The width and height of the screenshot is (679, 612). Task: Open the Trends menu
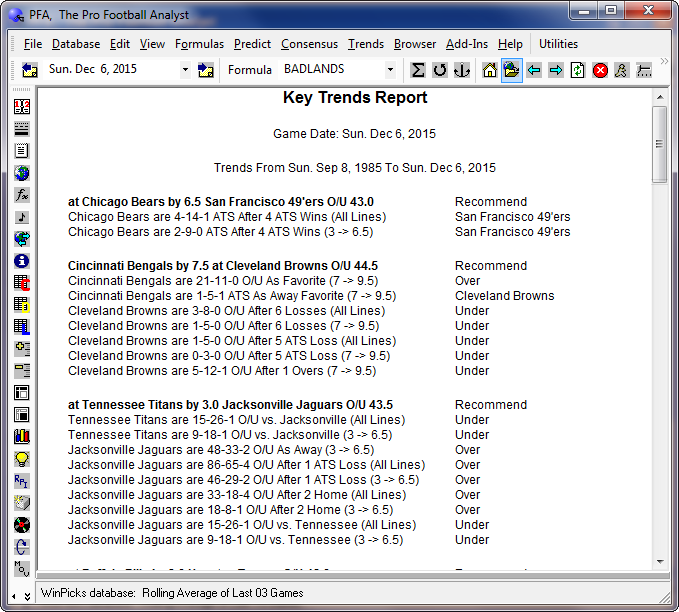[x=366, y=44]
